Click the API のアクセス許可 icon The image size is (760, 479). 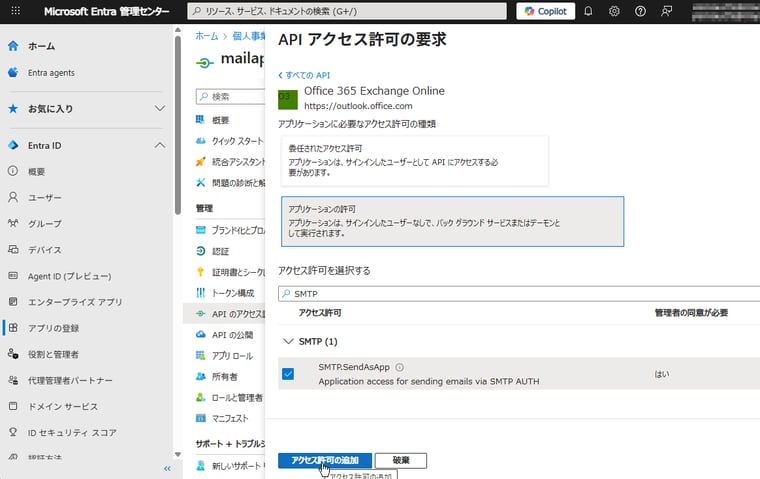[200, 314]
